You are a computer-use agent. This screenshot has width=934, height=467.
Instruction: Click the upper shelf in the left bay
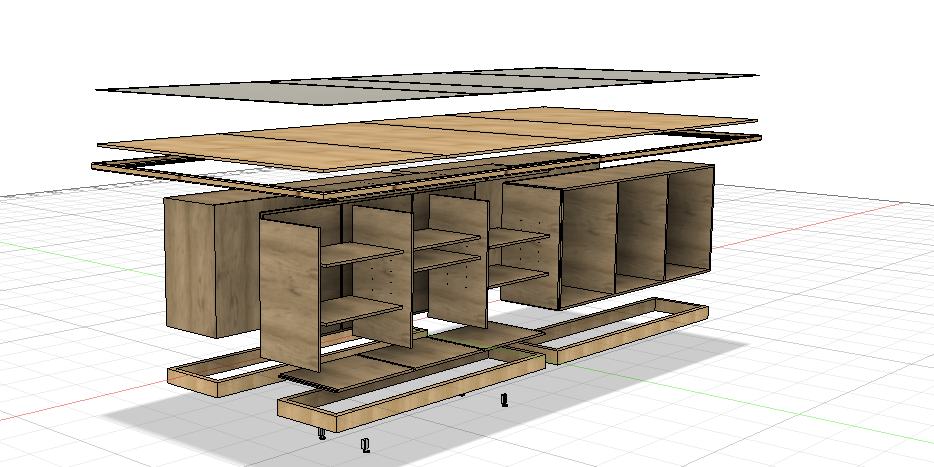click(360, 255)
